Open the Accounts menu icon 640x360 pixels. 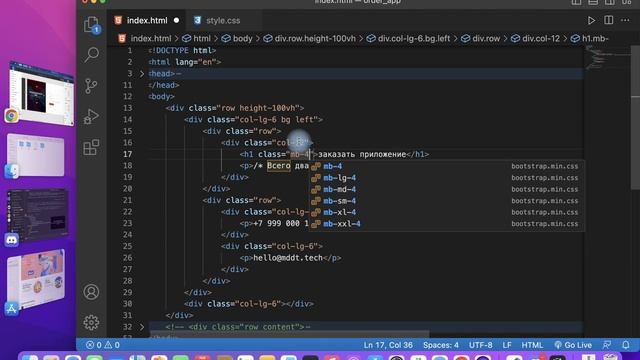[x=91, y=292]
